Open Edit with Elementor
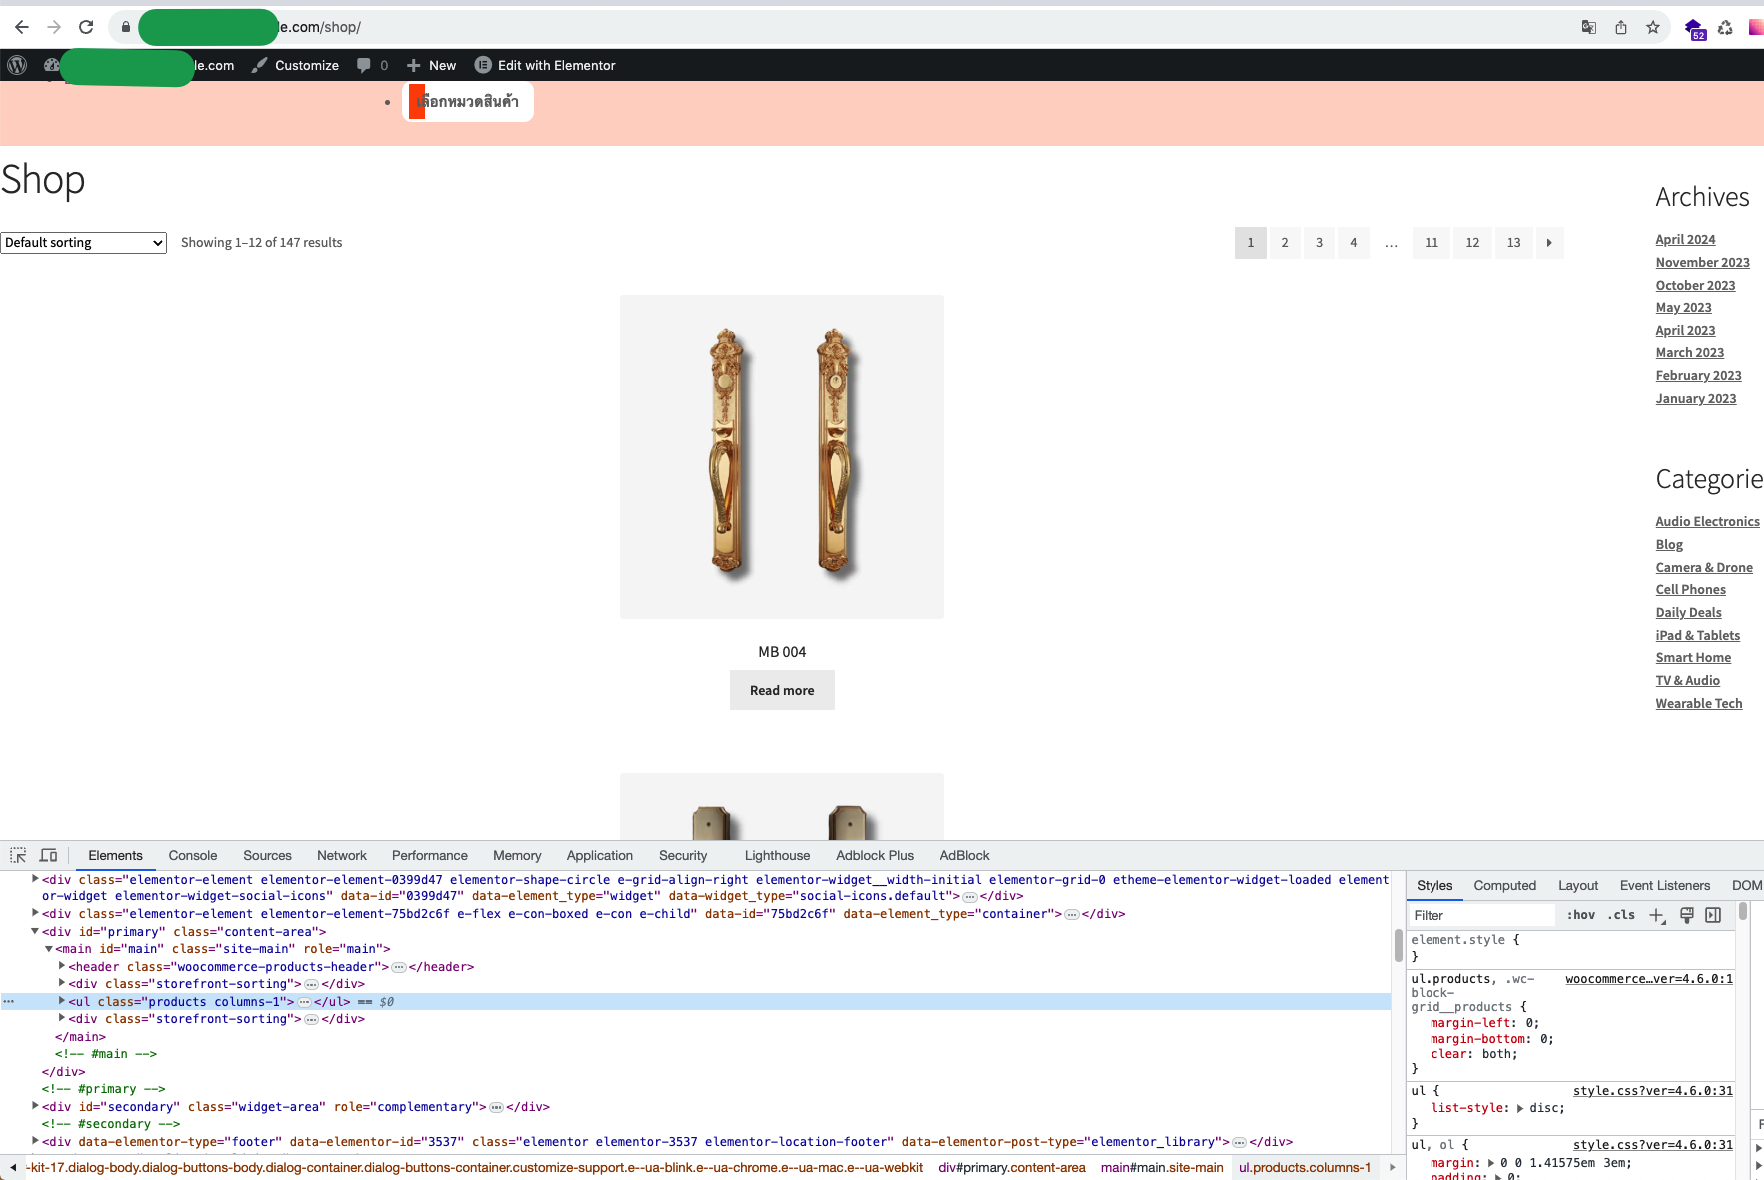The image size is (1764, 1180). pos(545,65)
